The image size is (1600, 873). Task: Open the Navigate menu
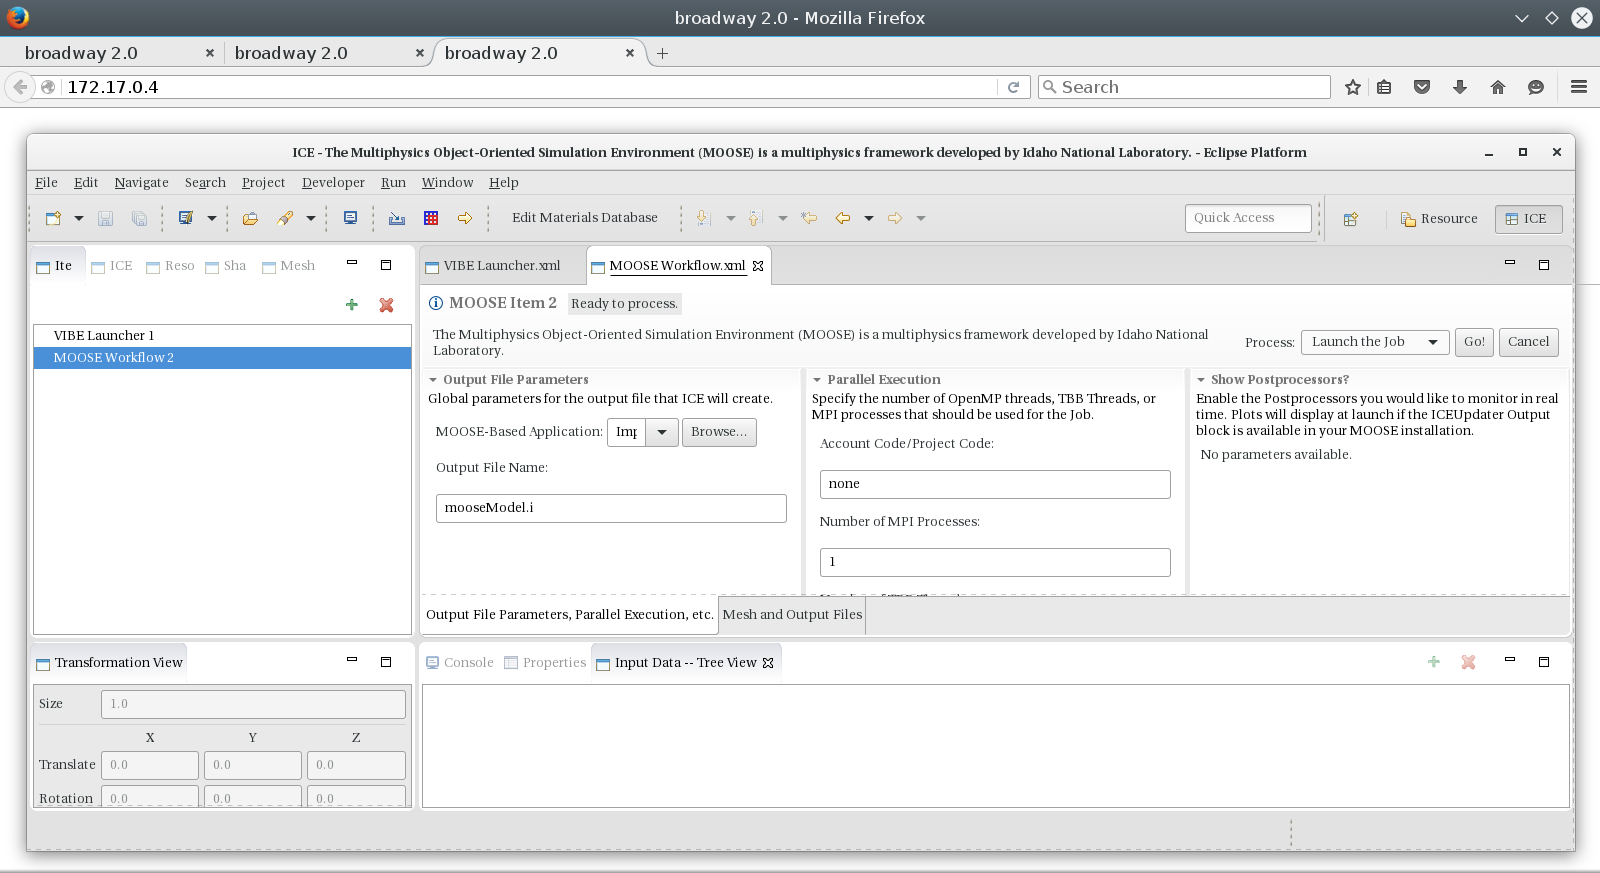[141, 183]
